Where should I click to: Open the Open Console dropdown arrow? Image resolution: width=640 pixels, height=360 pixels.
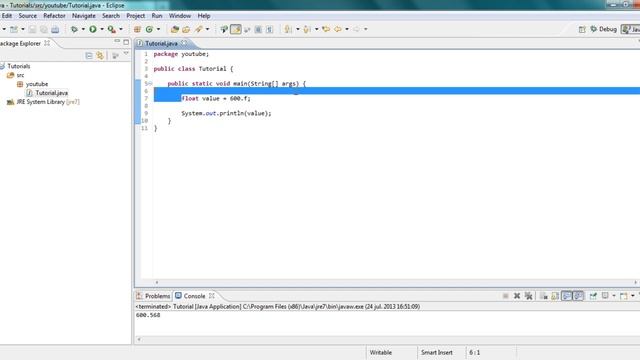633,296
